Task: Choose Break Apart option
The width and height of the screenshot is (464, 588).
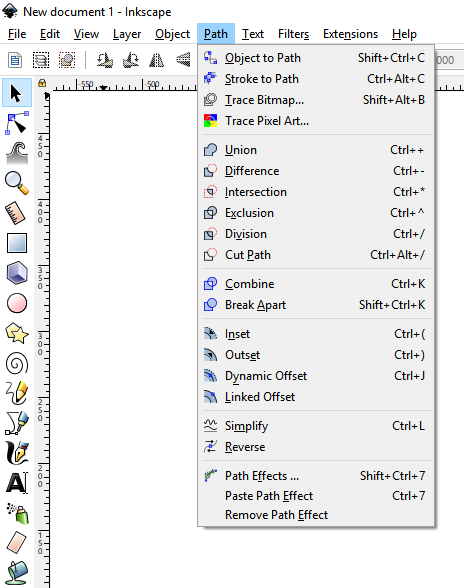Action: click(316, 305)
